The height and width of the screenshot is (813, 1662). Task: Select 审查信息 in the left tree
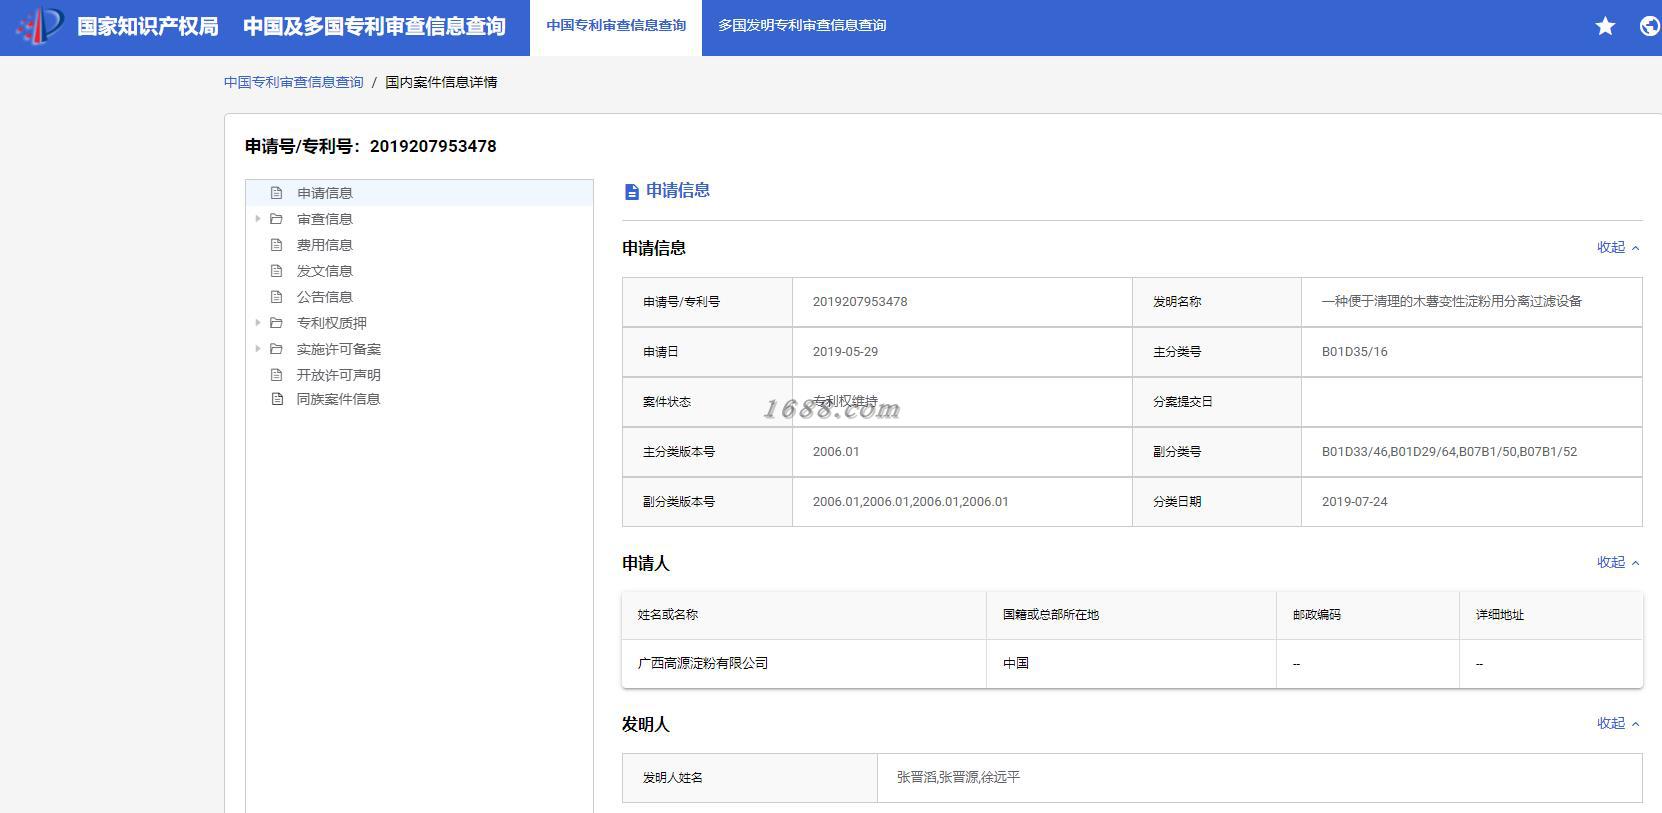324,219
